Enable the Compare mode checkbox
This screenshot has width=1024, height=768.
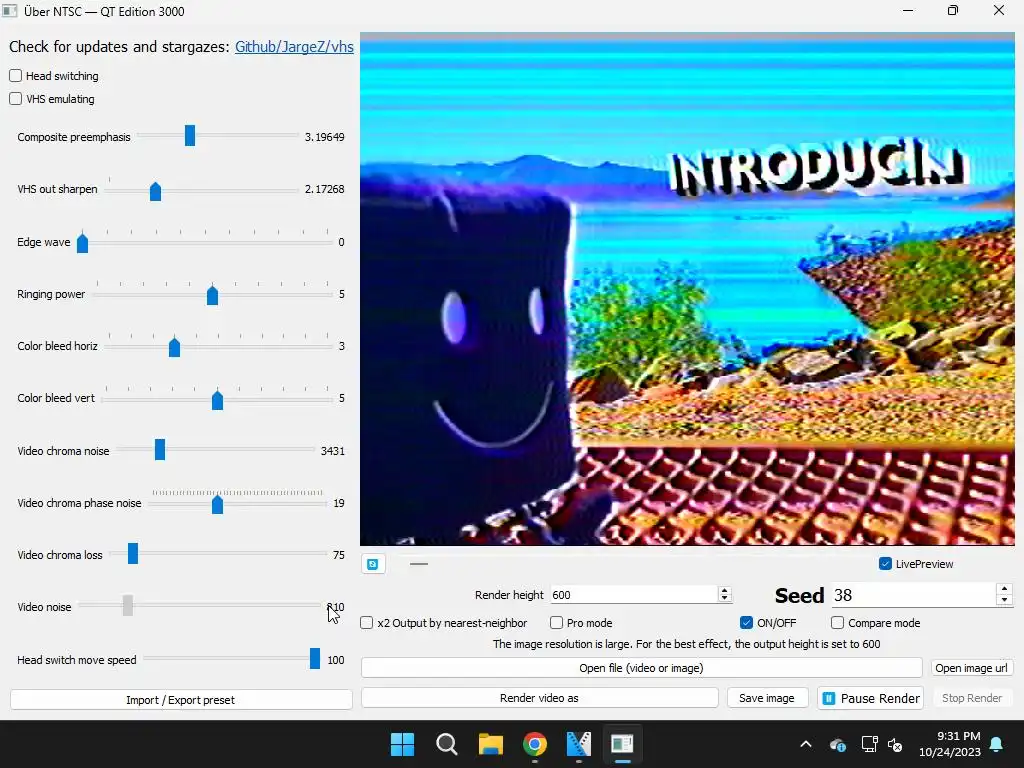[x=837, y=623]
